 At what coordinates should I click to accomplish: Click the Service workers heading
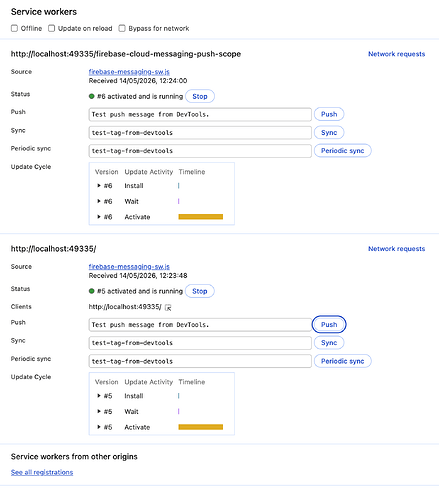tap(44, 12)
